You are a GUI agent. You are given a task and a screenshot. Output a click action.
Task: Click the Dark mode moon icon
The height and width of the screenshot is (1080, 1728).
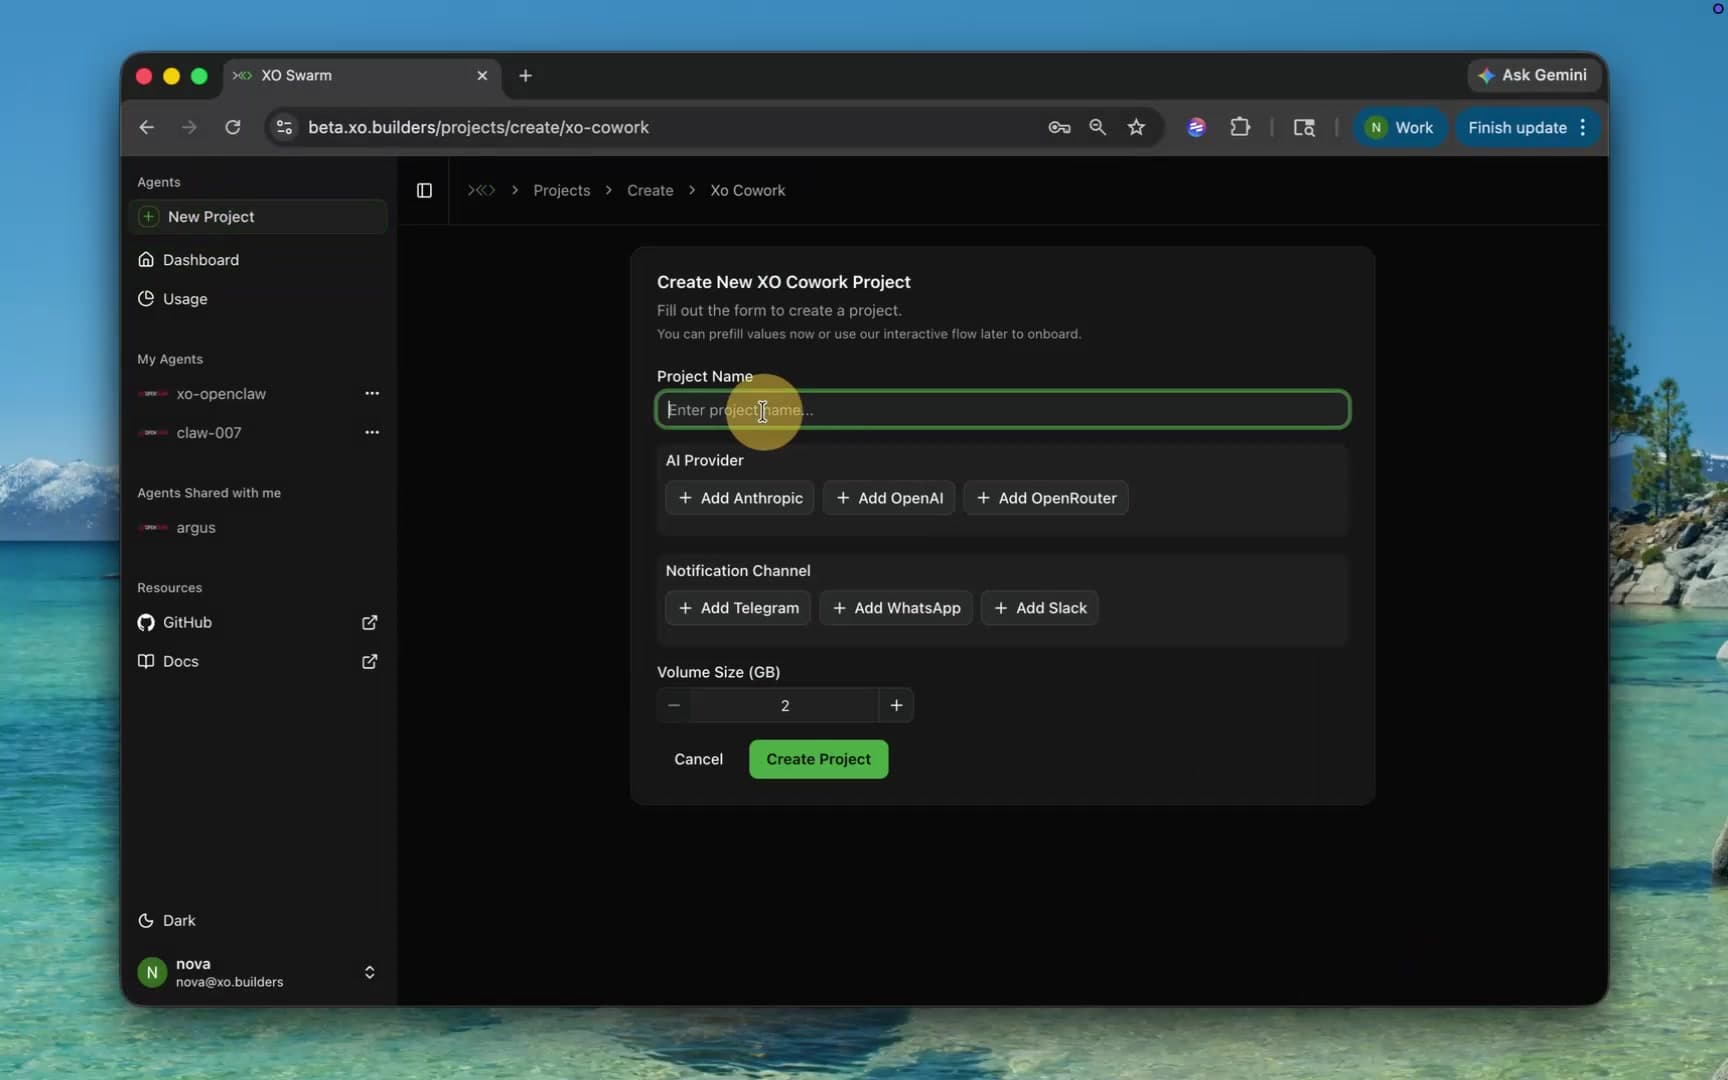pos(146,921)
